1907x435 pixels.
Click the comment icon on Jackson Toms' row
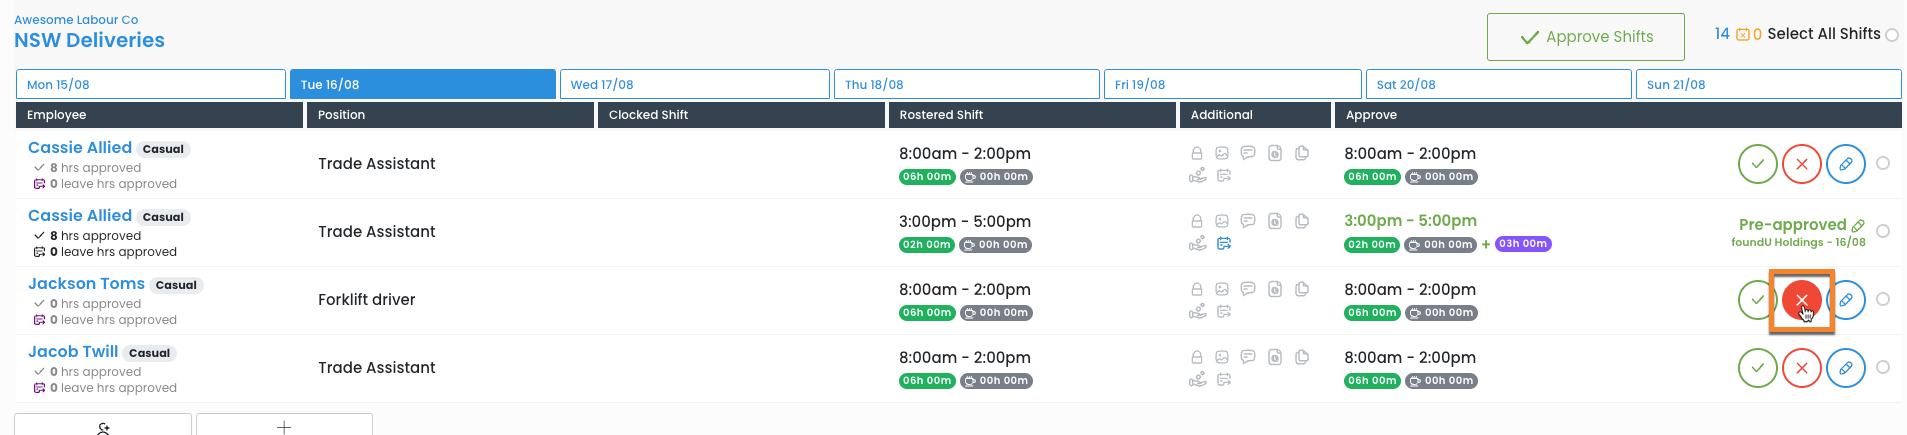[x=1248, y=289]
